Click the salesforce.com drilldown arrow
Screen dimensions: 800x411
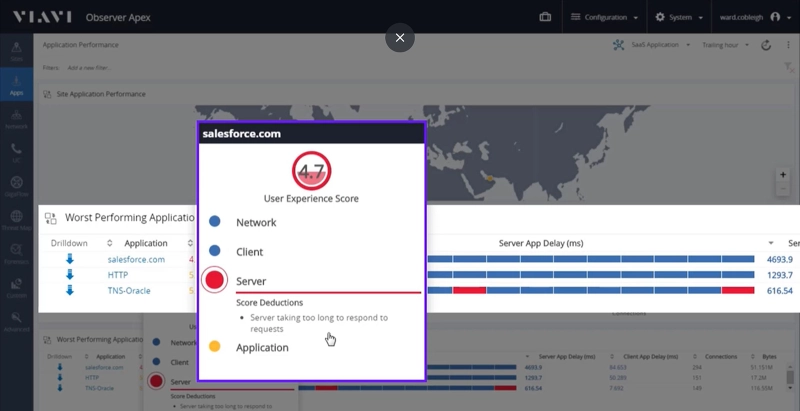coord(70,259)
